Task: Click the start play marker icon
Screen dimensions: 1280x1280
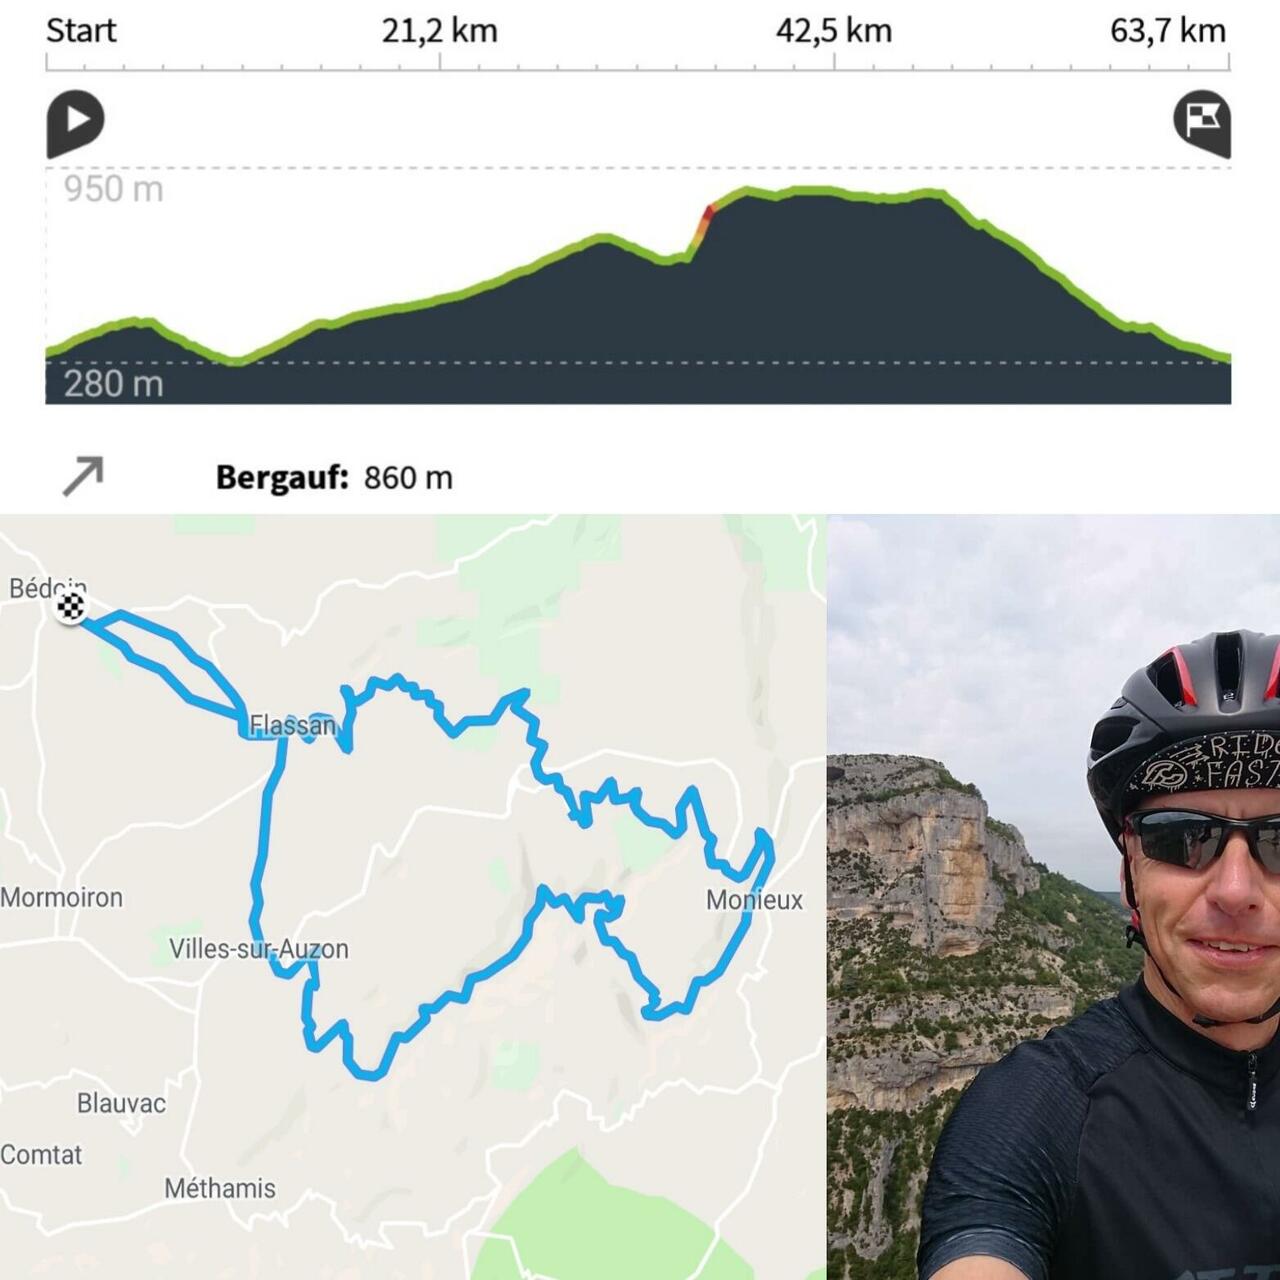Action: coord(75,123)
